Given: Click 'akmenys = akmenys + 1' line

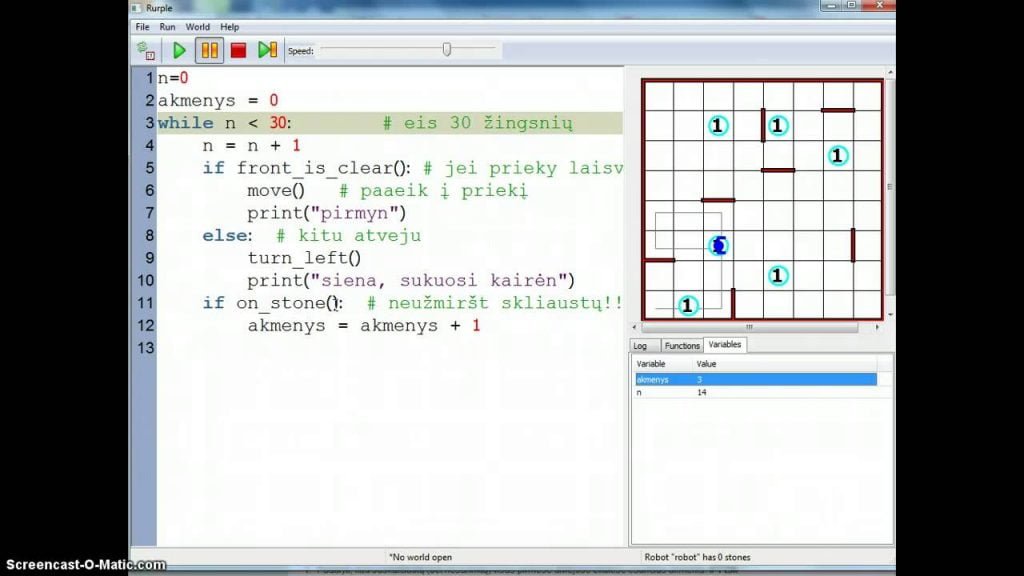Looking at the screenshot, I should tap(364, 325).
